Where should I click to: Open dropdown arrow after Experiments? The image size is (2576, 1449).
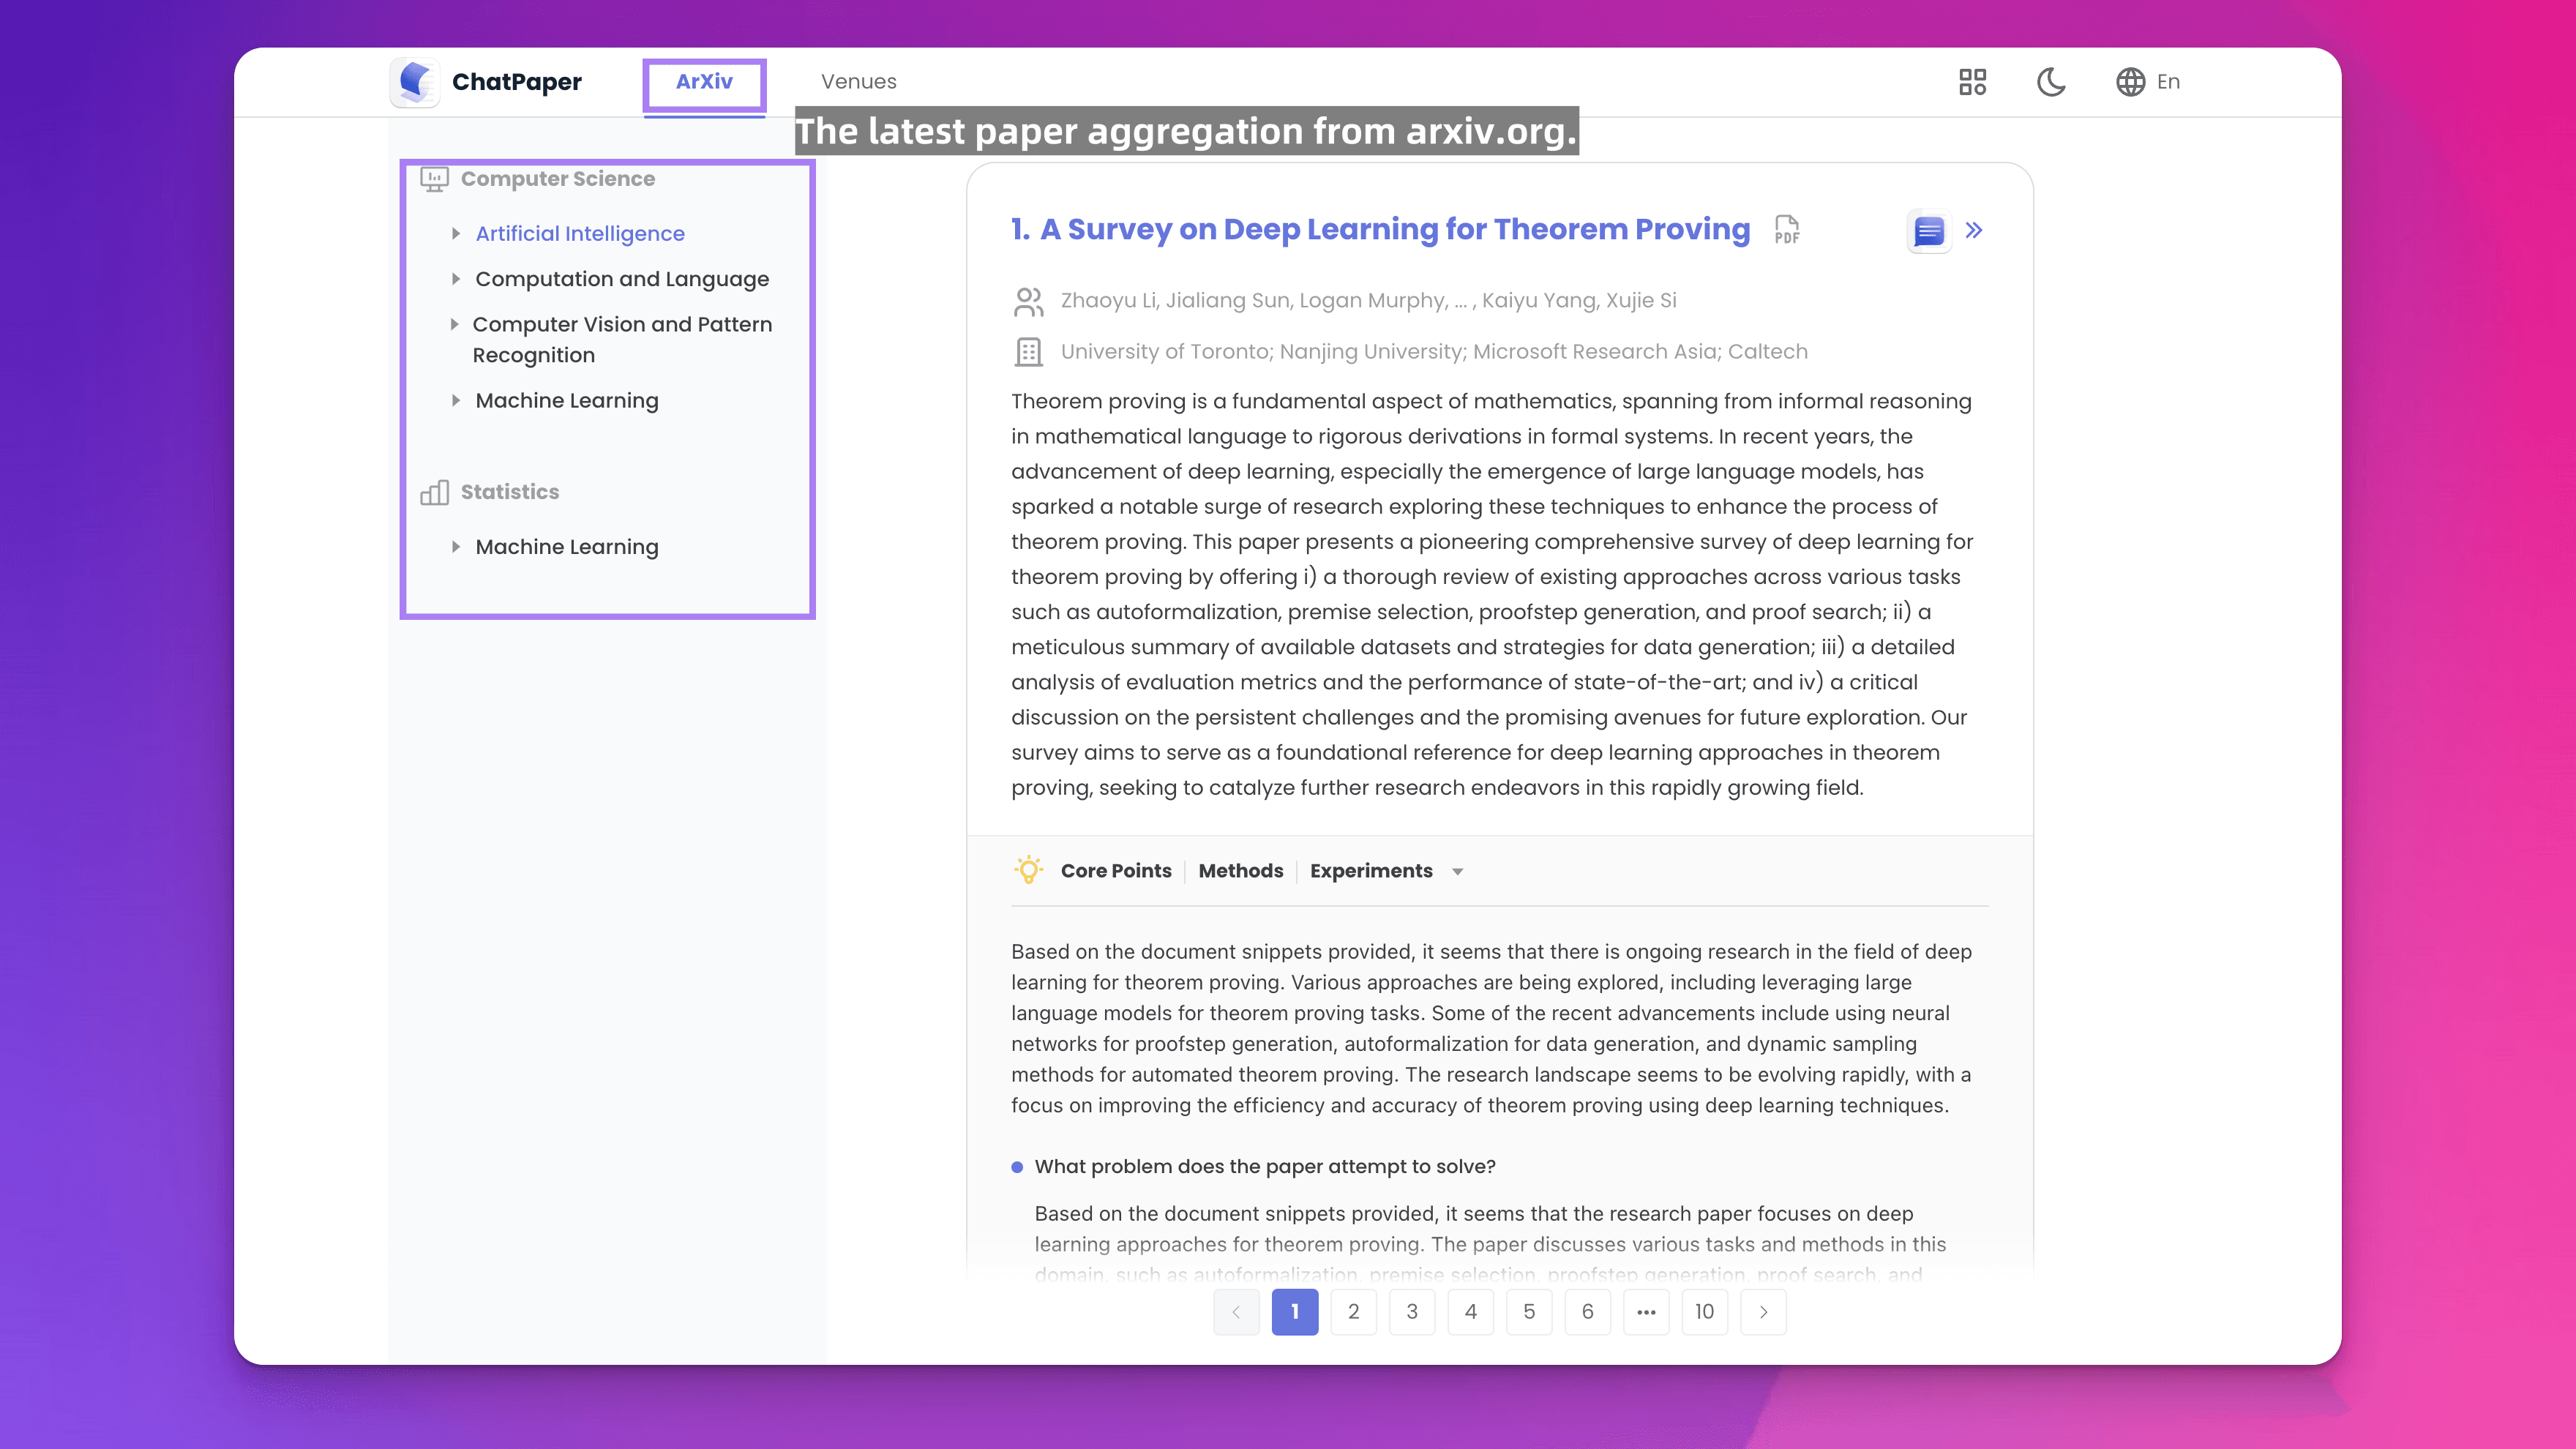[1457, 872]
